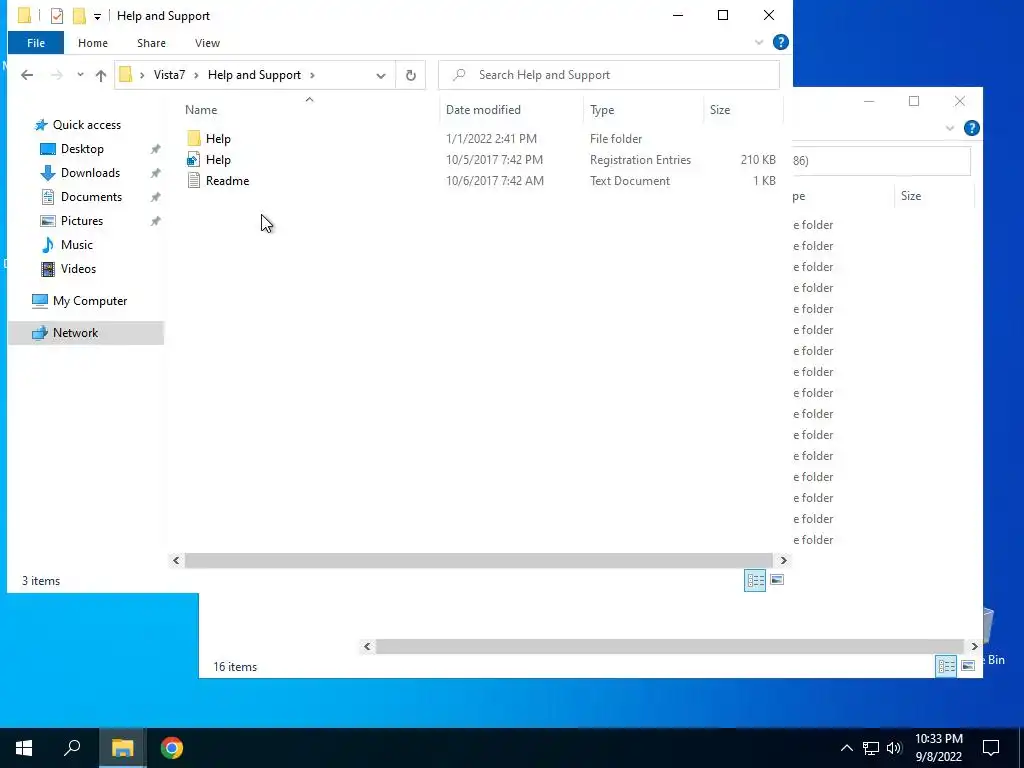This screenshot has height=768, width=1024.
Task: Select the Help registration entries file icon
Action: click(193, 159)
